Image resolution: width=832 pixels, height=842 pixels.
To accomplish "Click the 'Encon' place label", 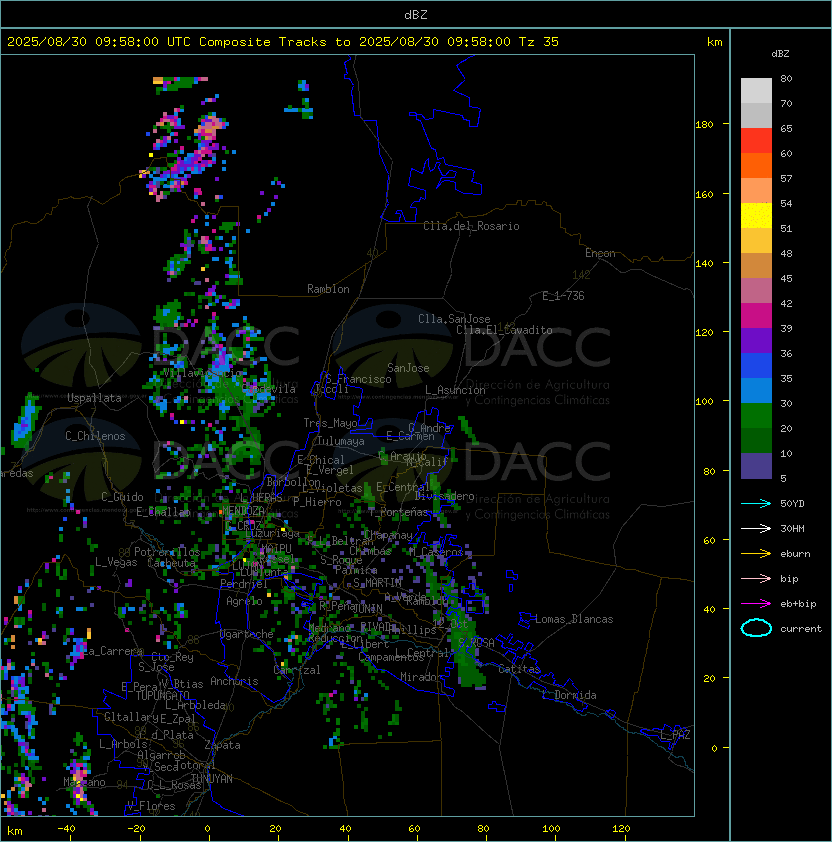I will click(x=600, y=253).
